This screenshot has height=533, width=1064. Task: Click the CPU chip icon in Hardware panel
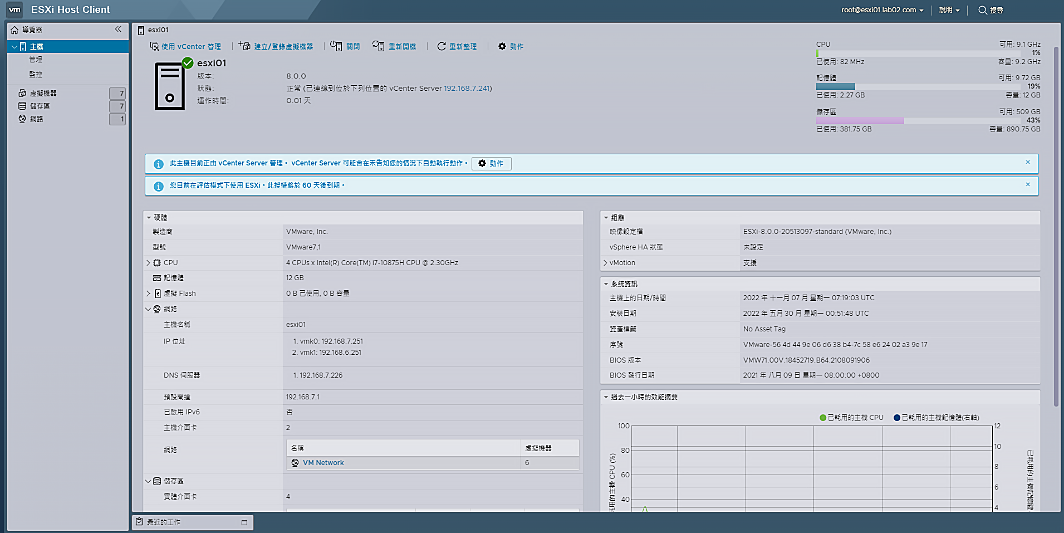157,263
